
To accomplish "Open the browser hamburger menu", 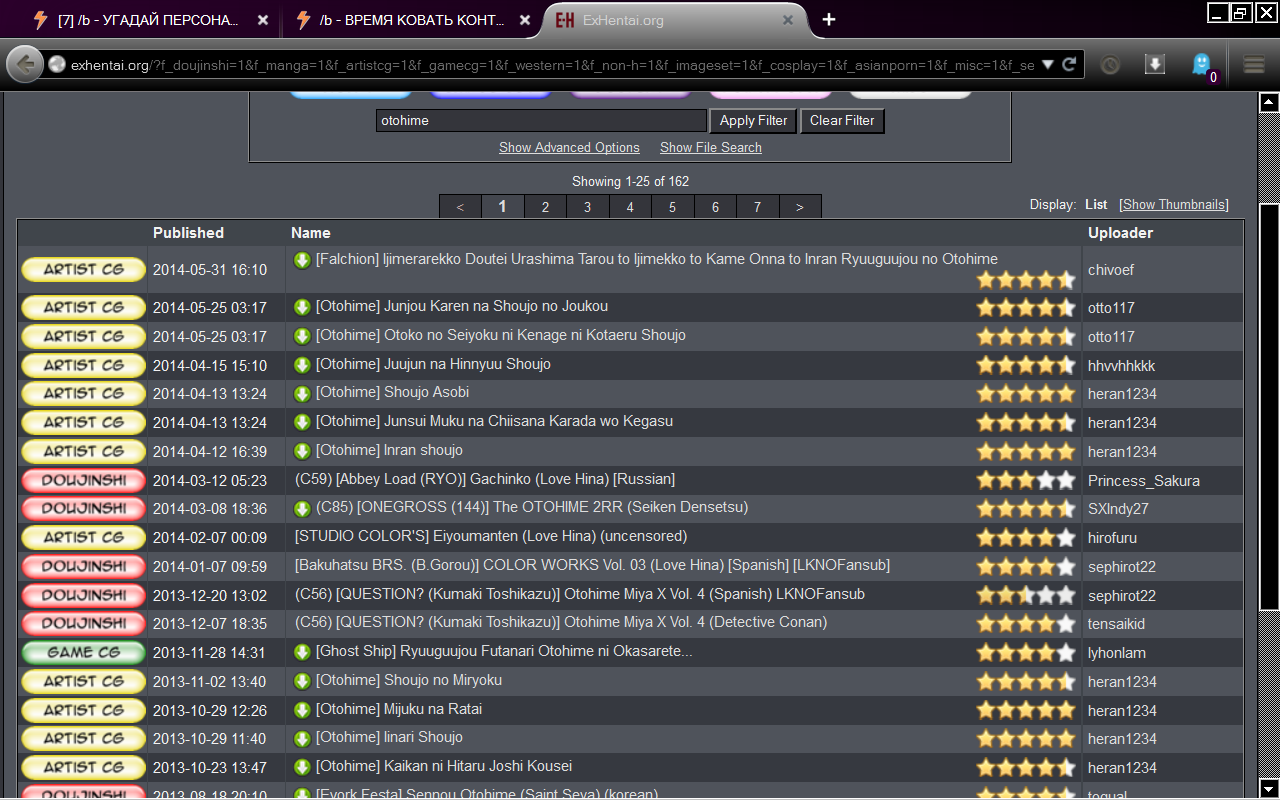I will click(1254, 65).
